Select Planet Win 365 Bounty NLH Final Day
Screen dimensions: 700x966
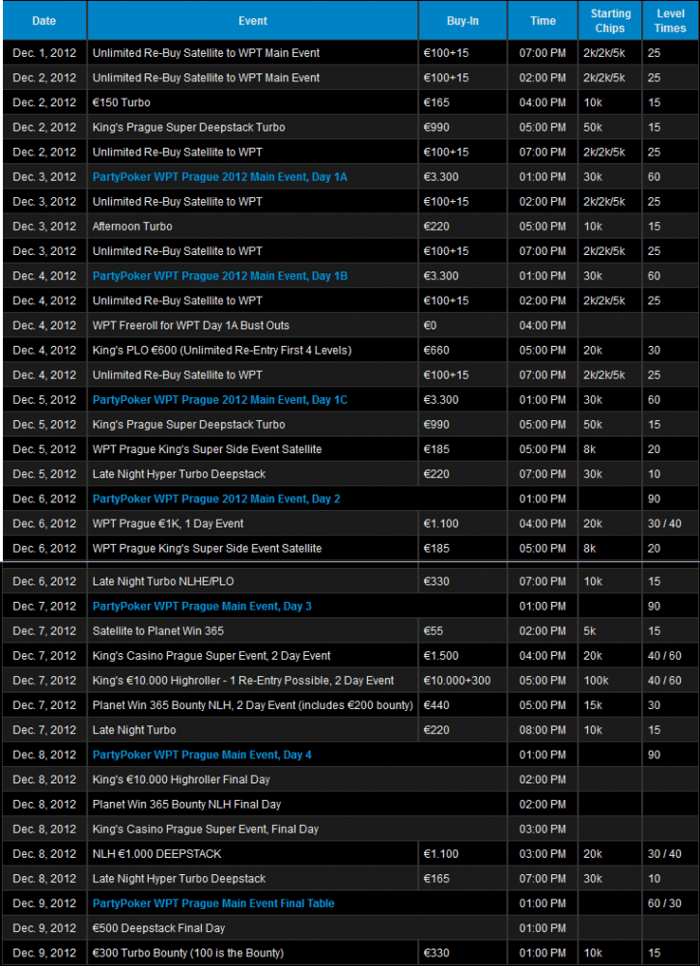187,804
